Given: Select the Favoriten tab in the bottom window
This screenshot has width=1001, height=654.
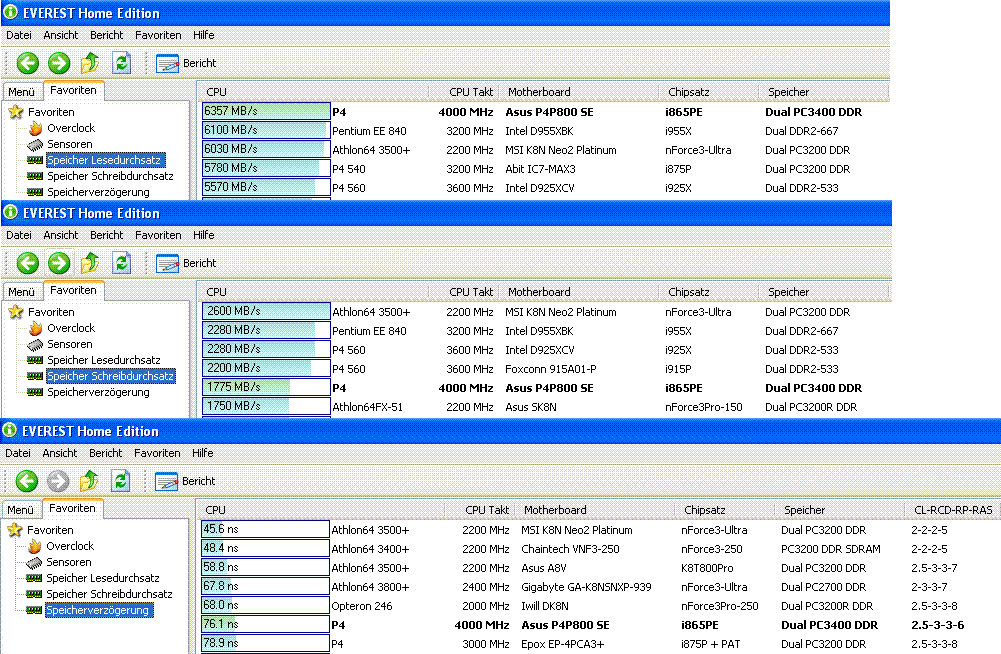Looking at the screenshot, I should click(x=72, y=508).
